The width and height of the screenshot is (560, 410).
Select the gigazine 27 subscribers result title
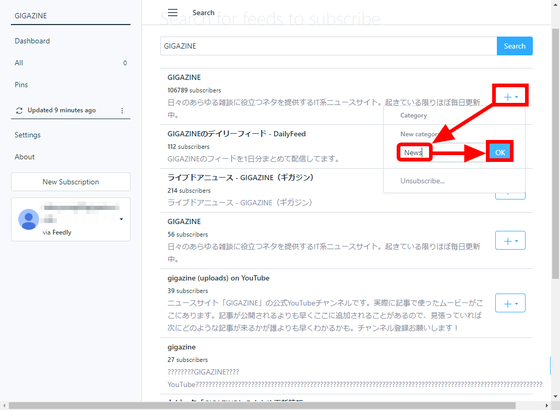pyautogui.click(x=181, y=347)
